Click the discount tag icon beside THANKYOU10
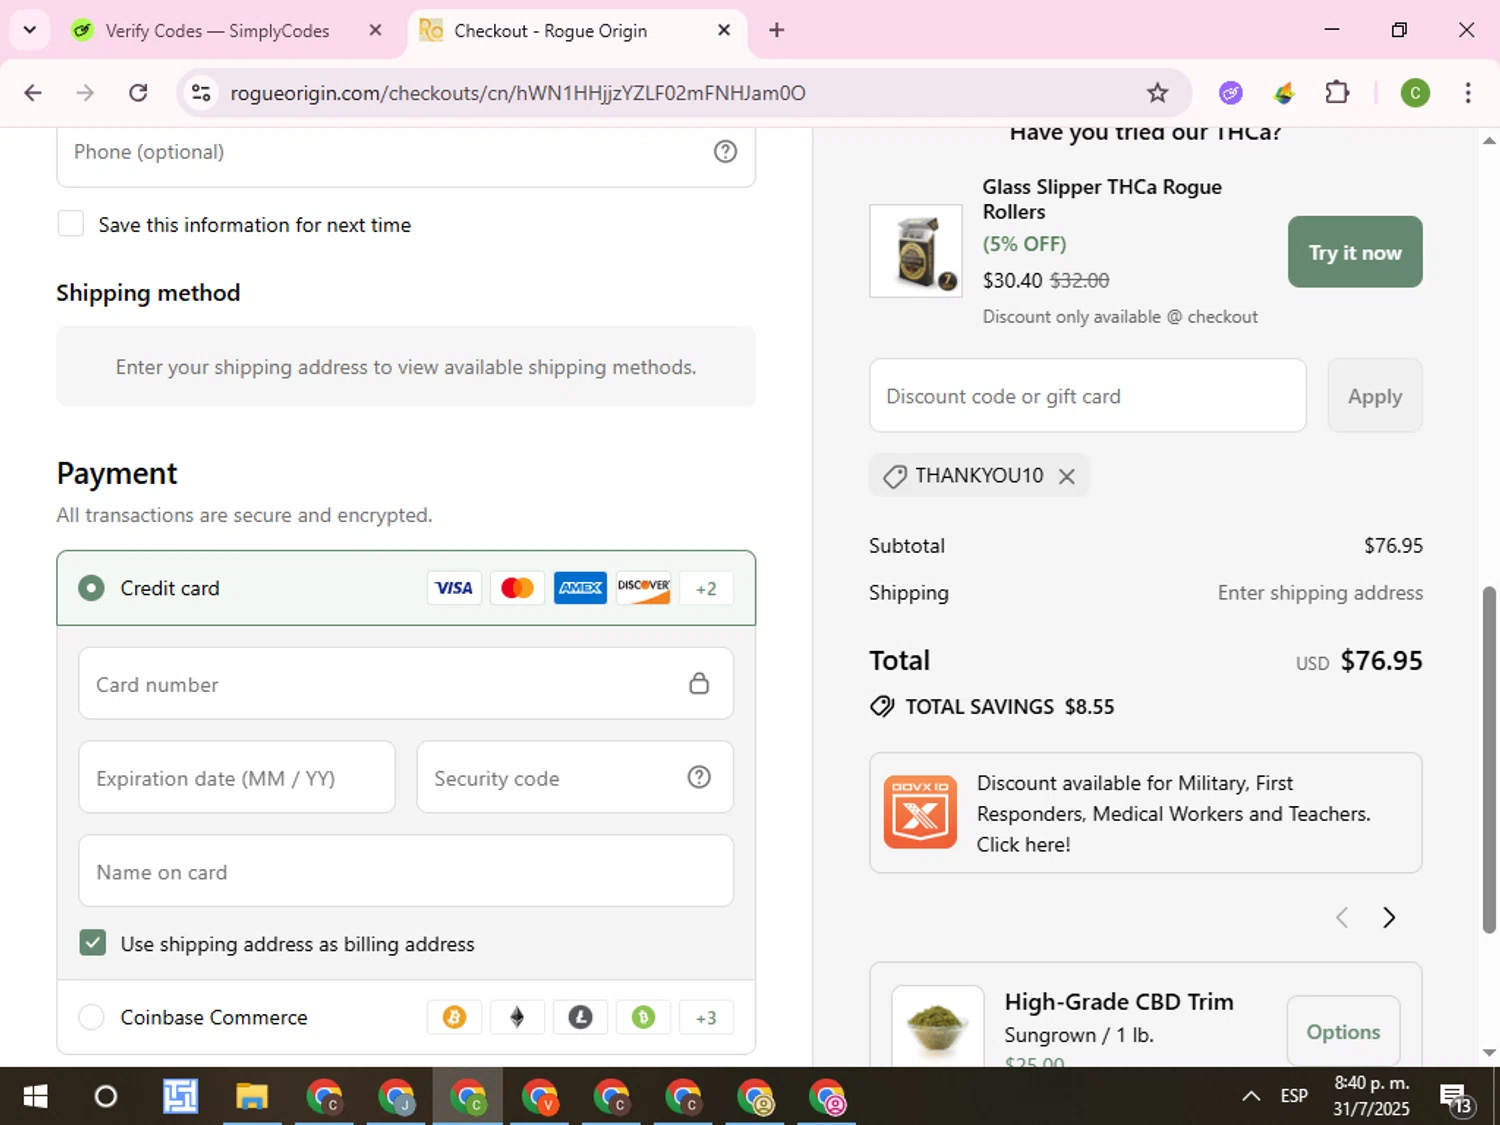This screenshot has height=1125, width=1500. click(x=895, y=476)
